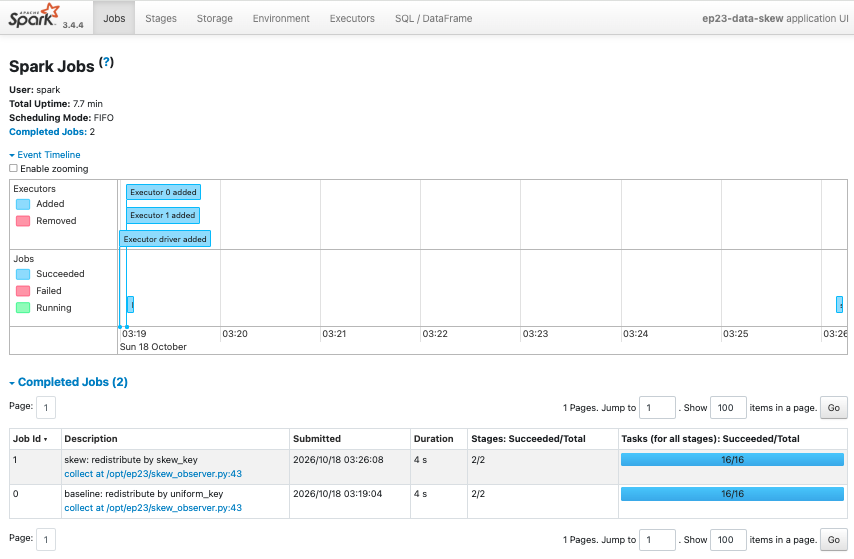Open the Executors tab
Viewport: 854px width, 559px height.
(352, 18)
